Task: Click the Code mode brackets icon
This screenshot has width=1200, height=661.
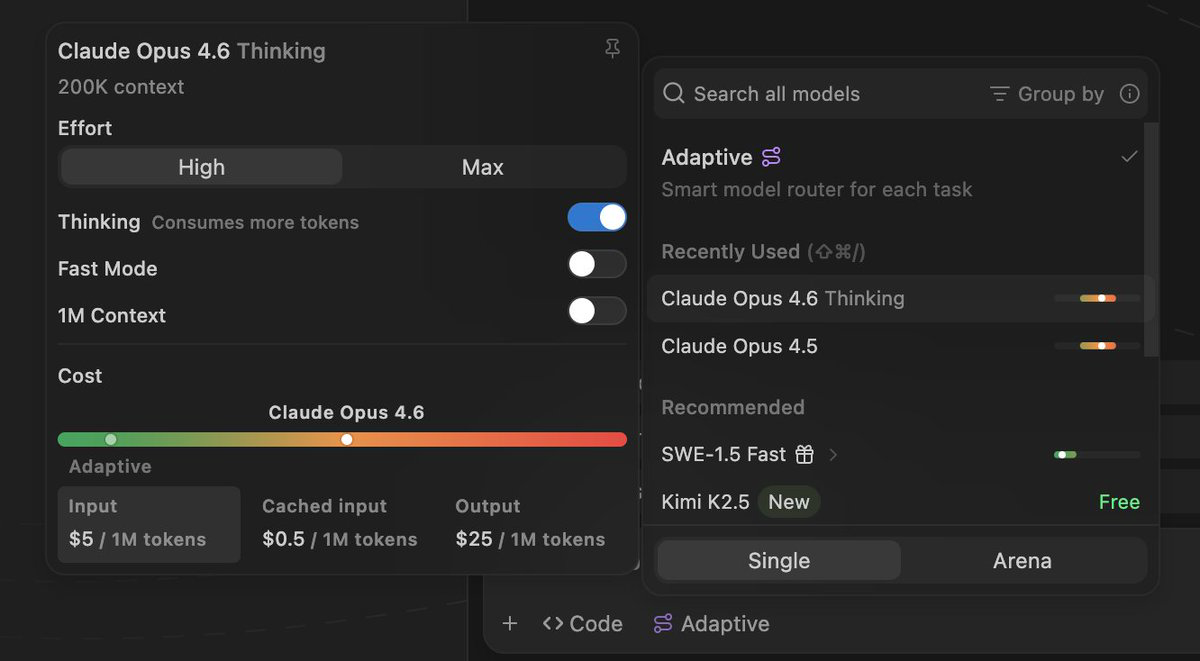Action: pos(553,624)
